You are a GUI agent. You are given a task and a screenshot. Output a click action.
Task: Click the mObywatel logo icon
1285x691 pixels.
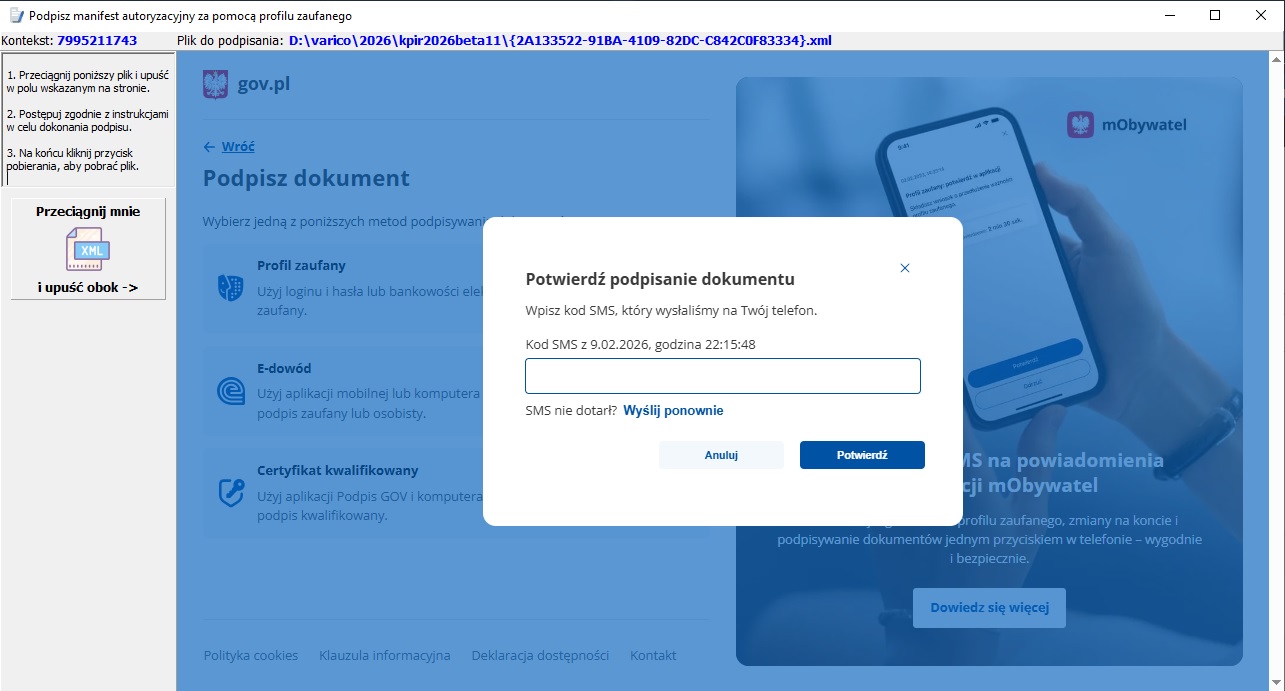[1080, 125]
